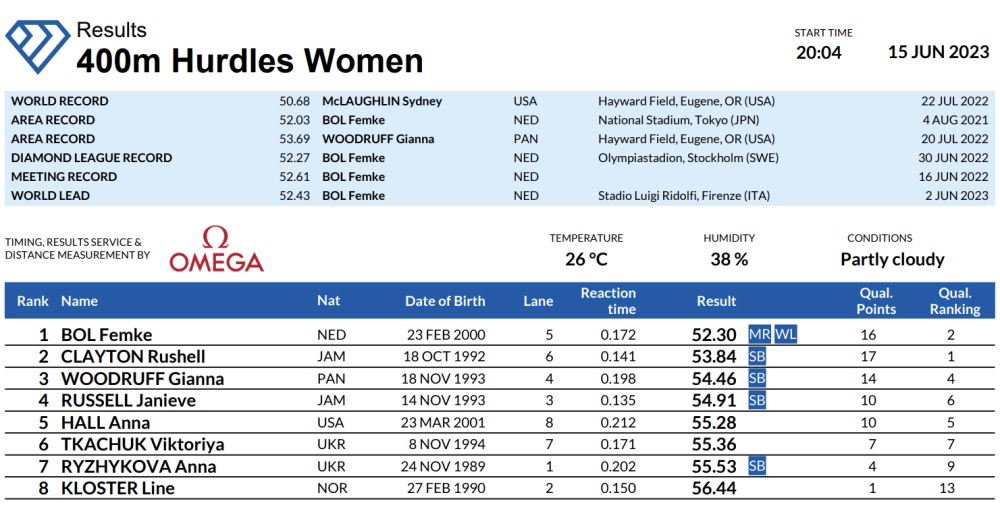This screenshot has height=520, width=1000.
Task: Click the Partly cloudy conditions text
Action: tap(892, 260)
